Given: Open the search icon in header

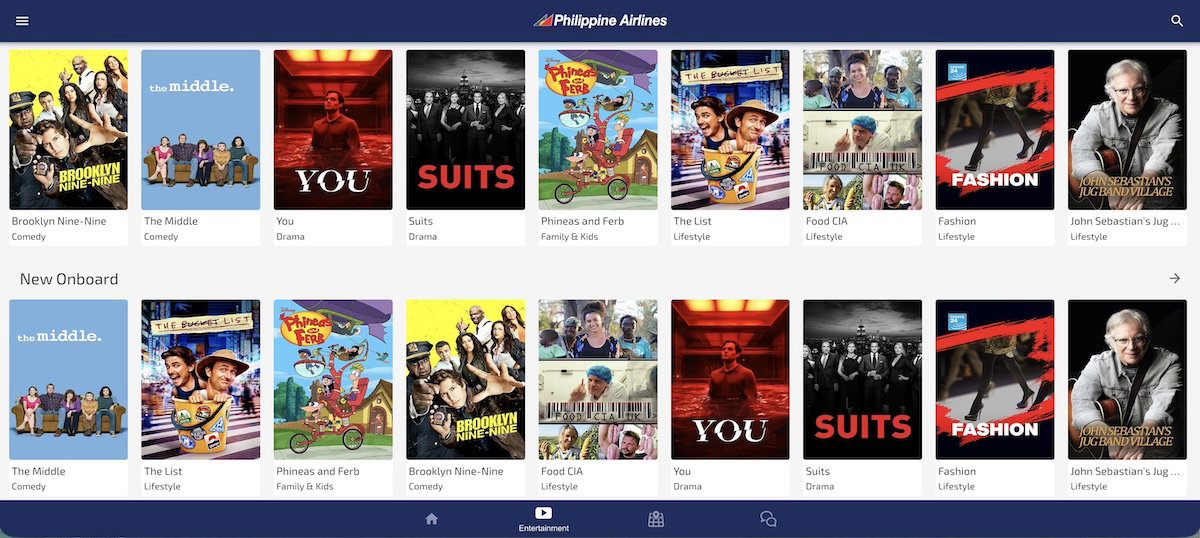Looking at the screenshot, I should pos(1177,21).
